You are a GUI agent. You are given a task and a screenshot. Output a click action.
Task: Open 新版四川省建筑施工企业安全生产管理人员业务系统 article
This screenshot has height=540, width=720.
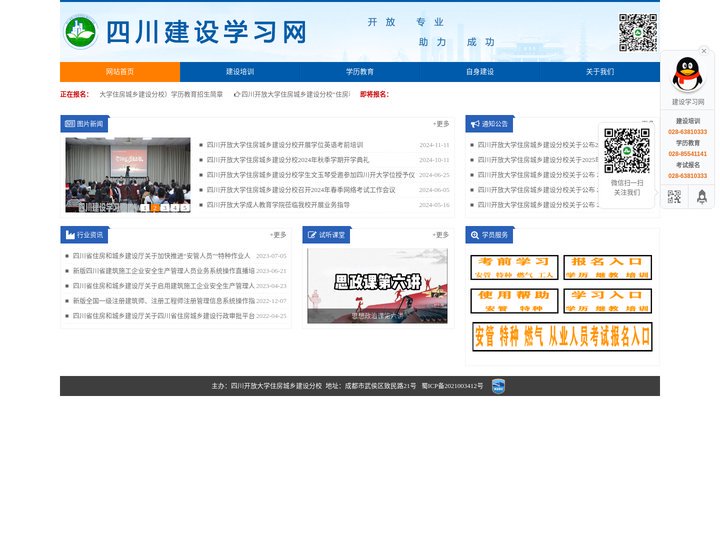click(x=163, y=271)
